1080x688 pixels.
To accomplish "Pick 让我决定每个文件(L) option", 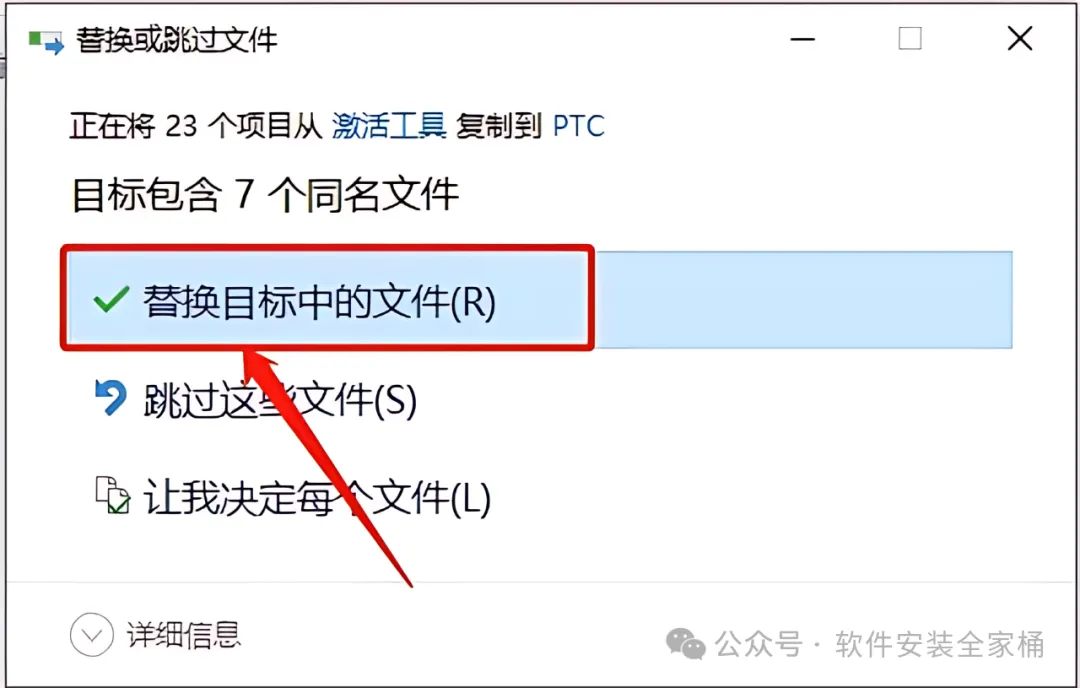I will pos(317,497).
